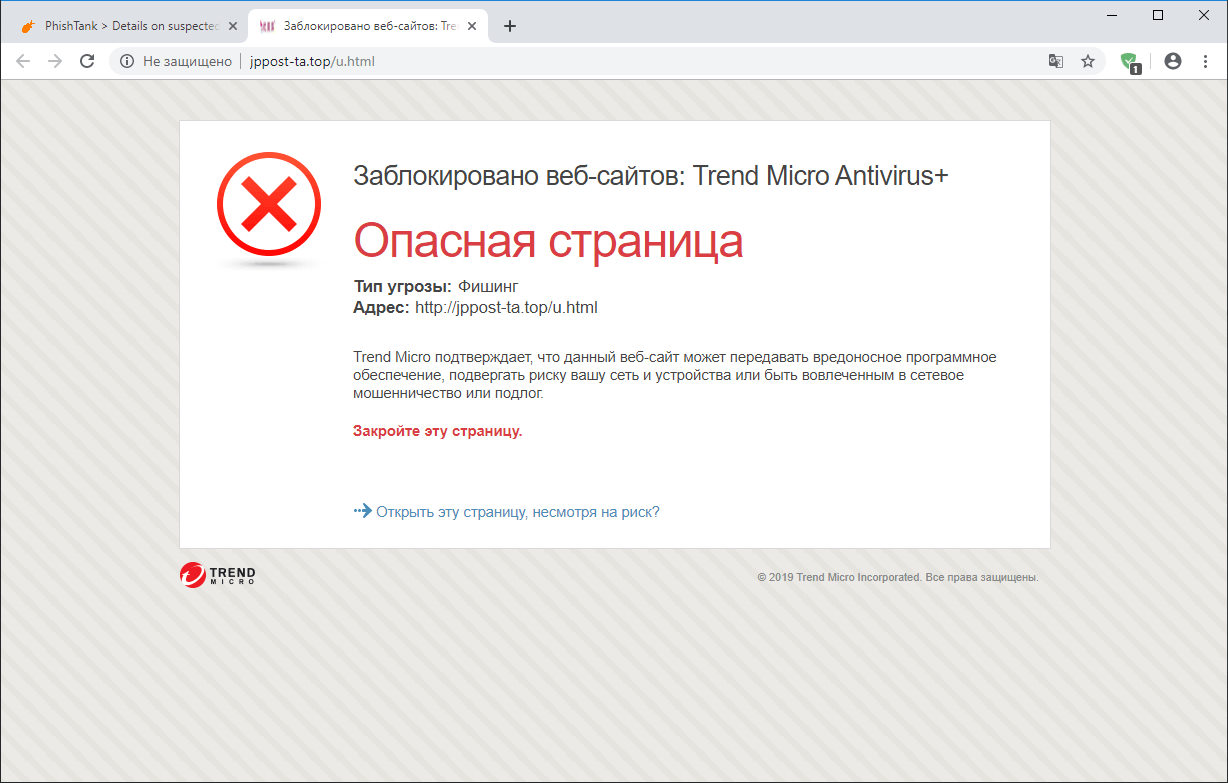Open the Chrome three-dot menu
The width and height of the screenshot is (1228, 783).
1204,61
